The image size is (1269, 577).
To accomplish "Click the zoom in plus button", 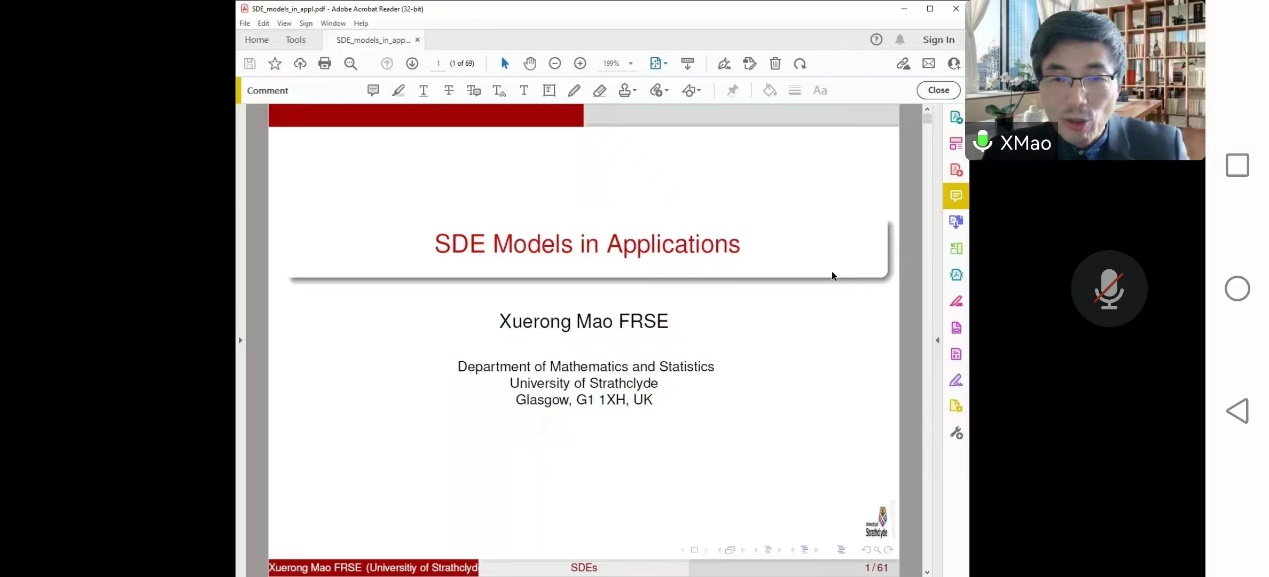I will click(x=580, y=63).
